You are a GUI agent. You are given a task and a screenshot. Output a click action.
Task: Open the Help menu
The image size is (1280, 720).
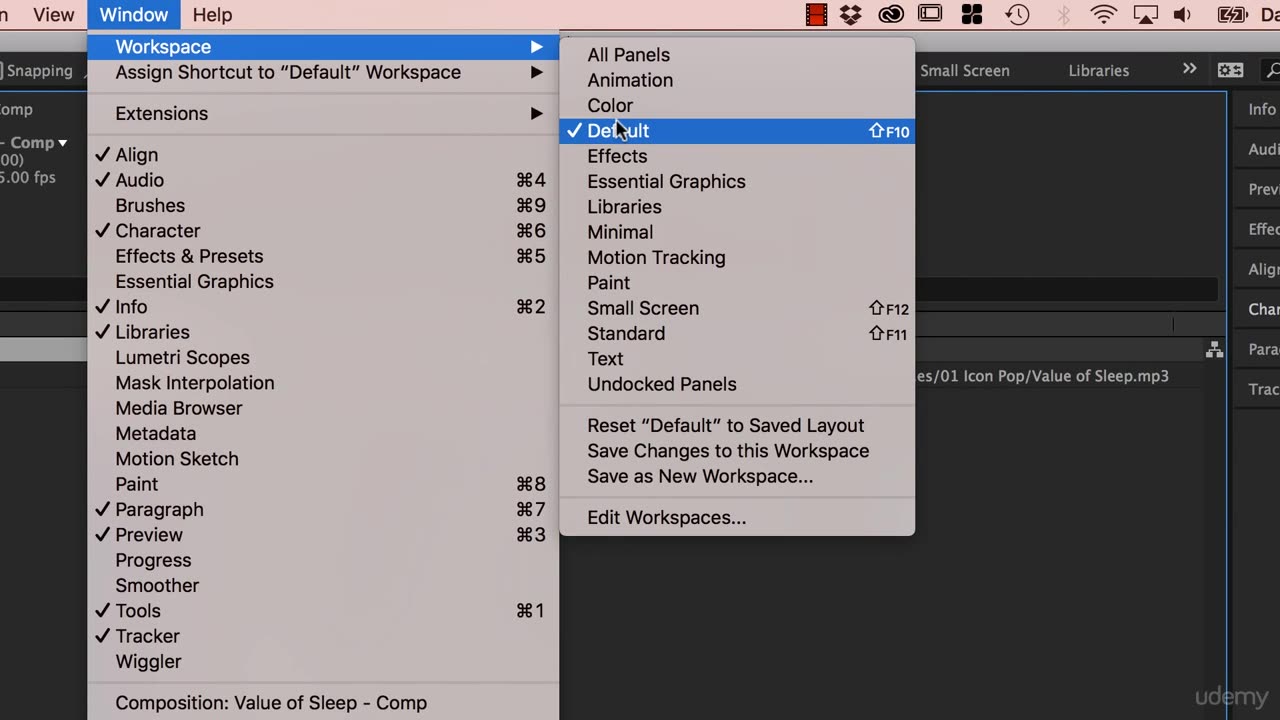click(212, 15)
